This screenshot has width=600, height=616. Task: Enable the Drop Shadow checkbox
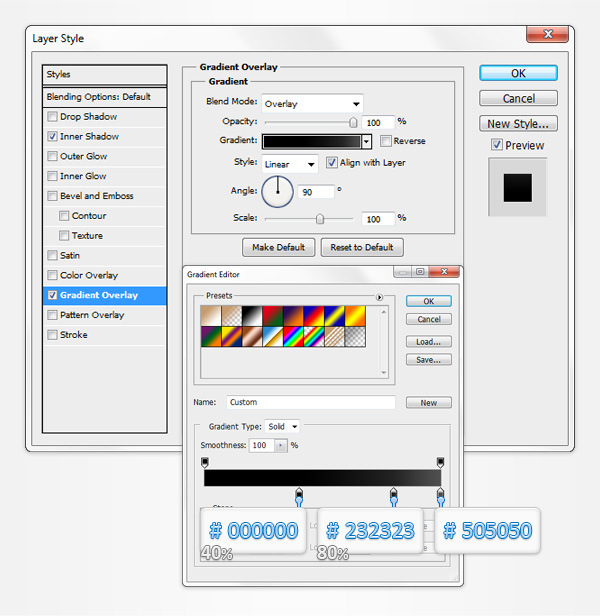click(x=52, y=117)
